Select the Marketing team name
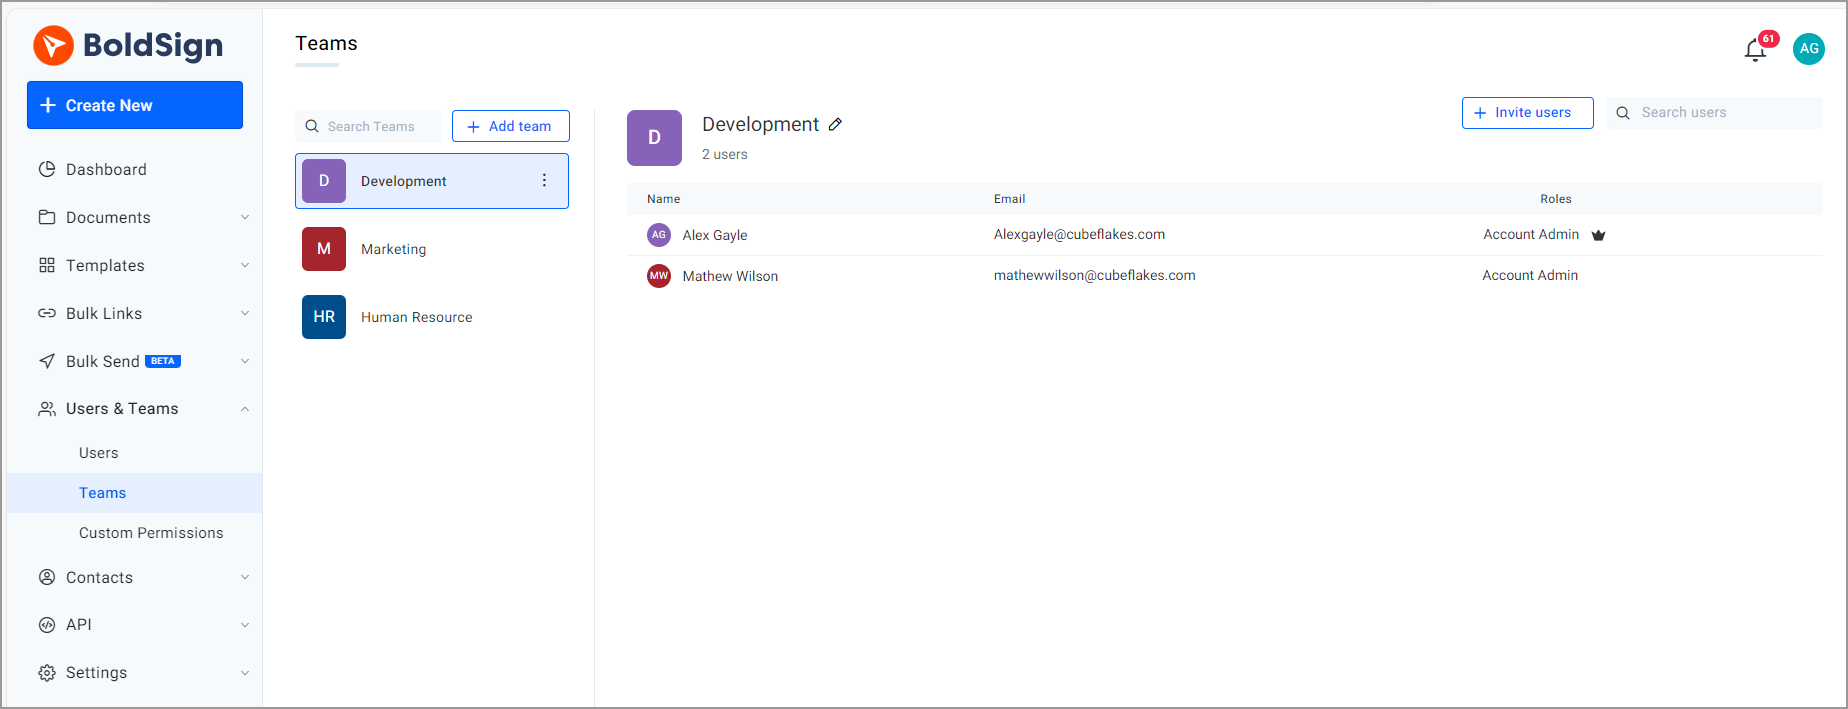The width and height of the screenshot is (1848, 709). point(393,249)
